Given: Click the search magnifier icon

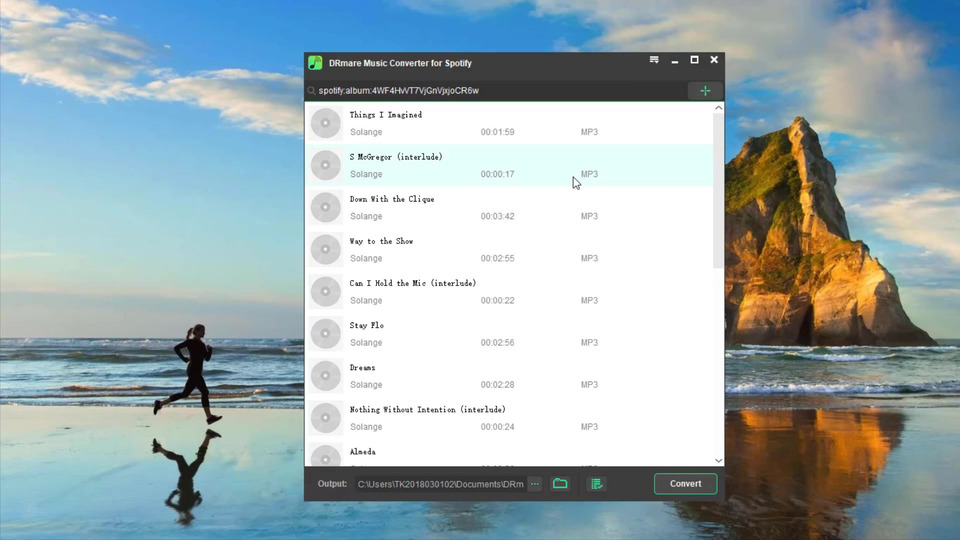Looking at the screenshot, I should click(x=311, y=91).
